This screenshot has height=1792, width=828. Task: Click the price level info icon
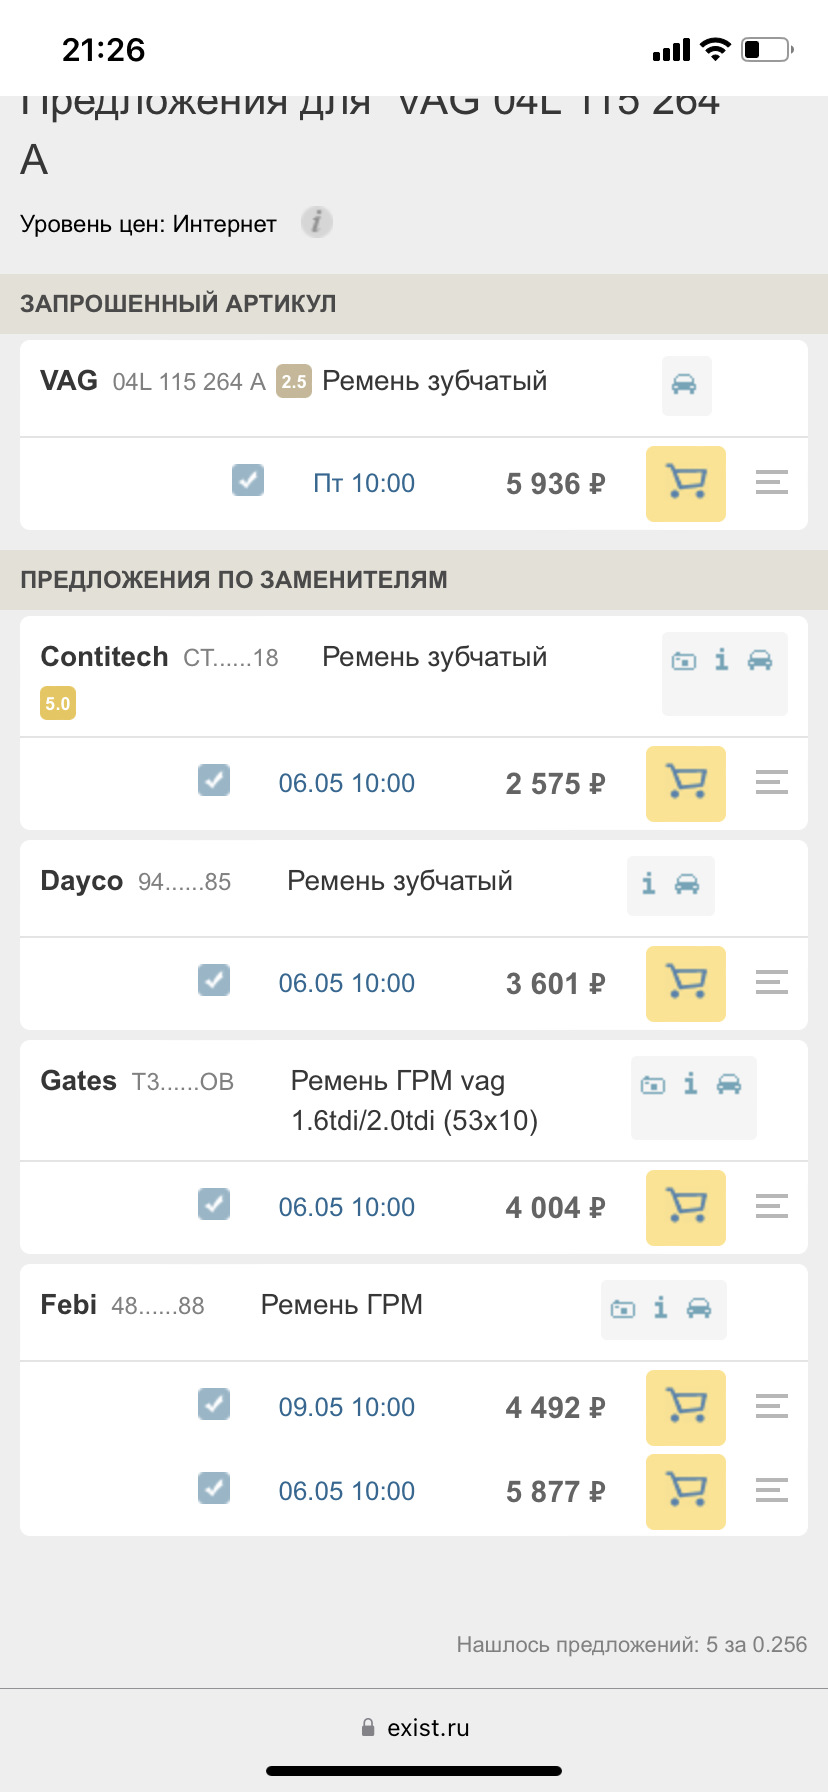316,222
